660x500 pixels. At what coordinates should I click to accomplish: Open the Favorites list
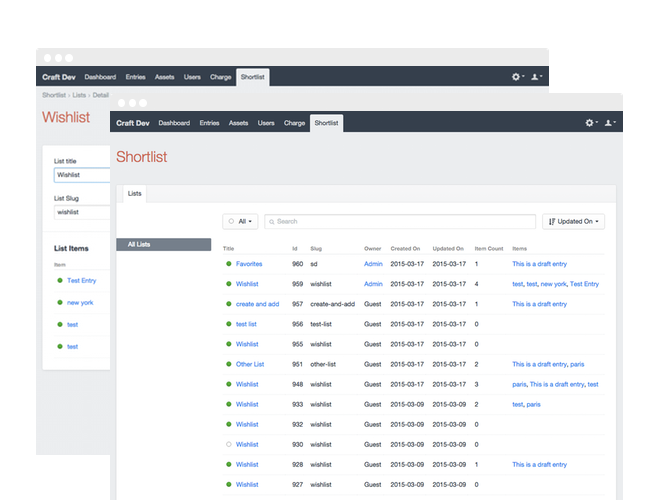(x=249, y=264)
